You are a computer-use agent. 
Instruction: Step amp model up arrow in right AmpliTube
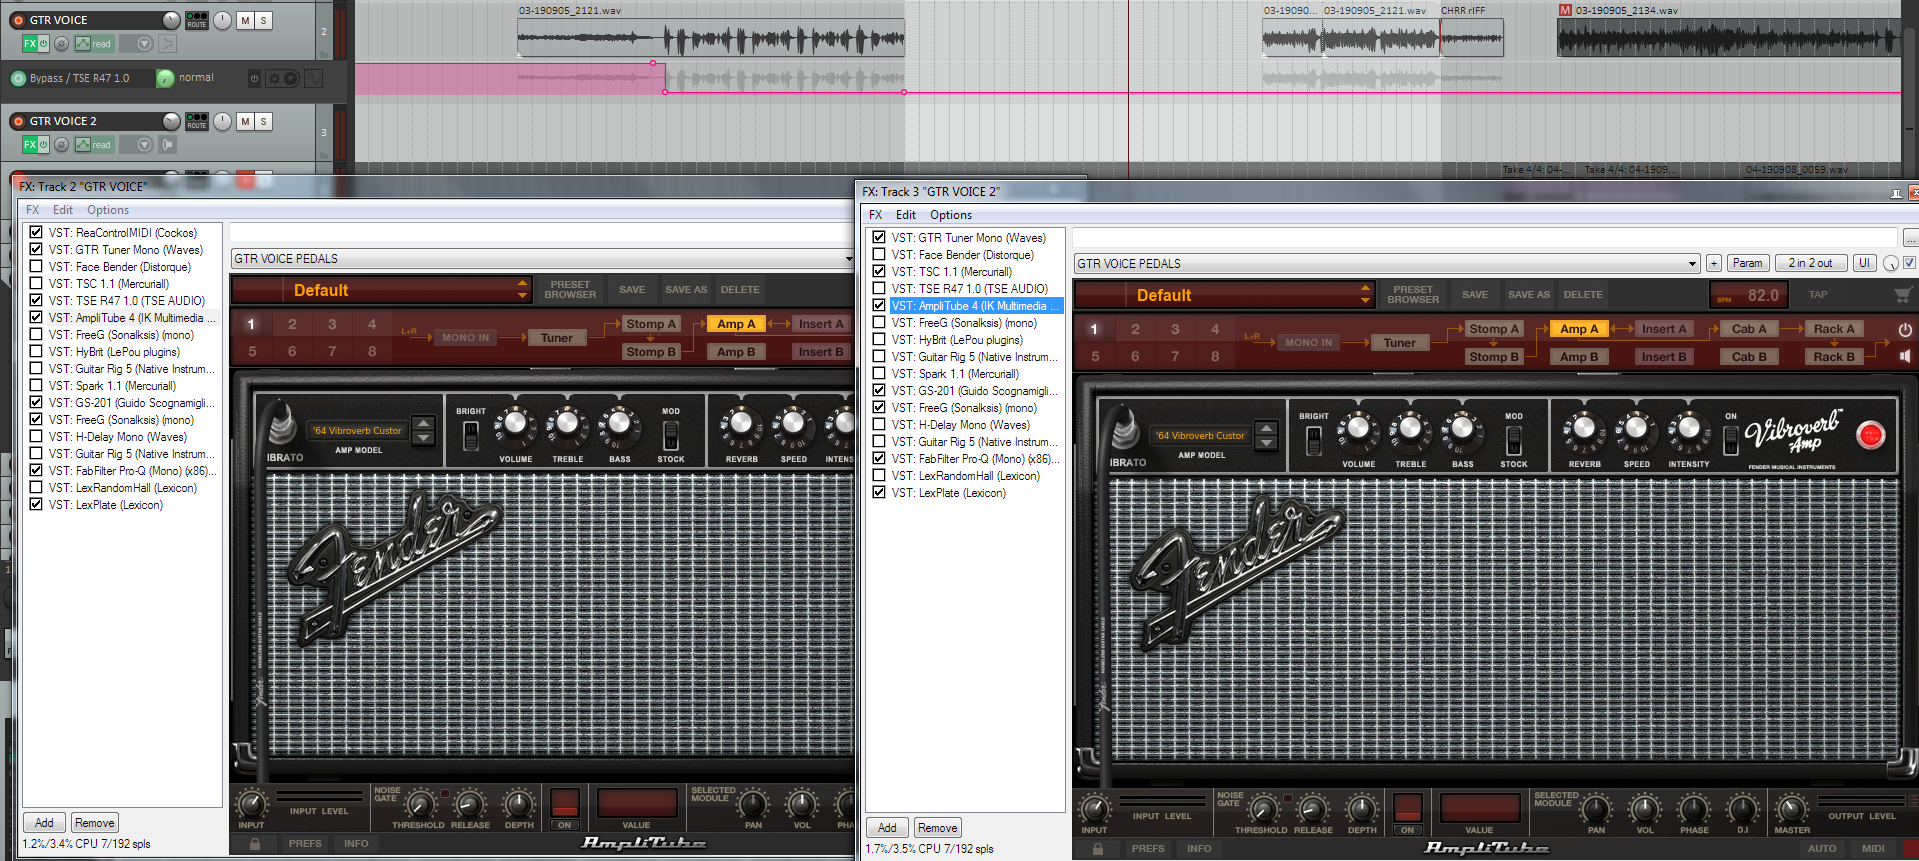1267,429
